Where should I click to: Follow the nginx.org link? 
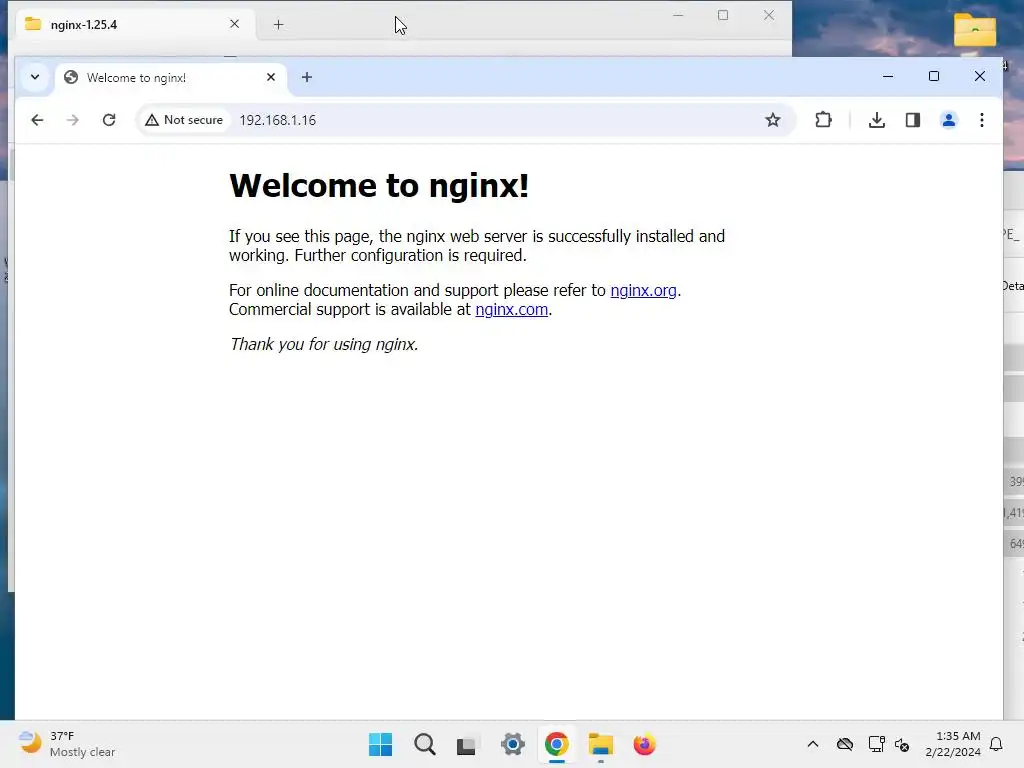pos(643,291)
